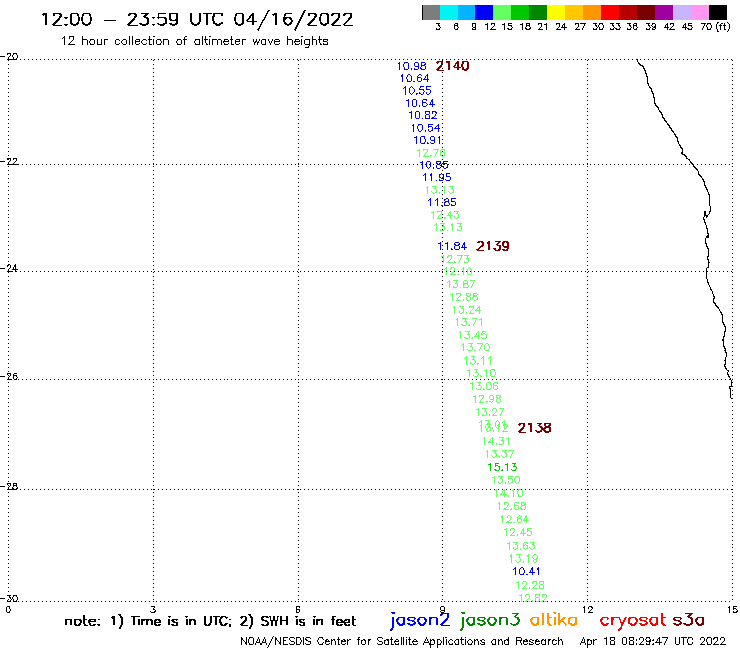
Task: Select the orange altika satellite legend label
Action: pos(554,620)
